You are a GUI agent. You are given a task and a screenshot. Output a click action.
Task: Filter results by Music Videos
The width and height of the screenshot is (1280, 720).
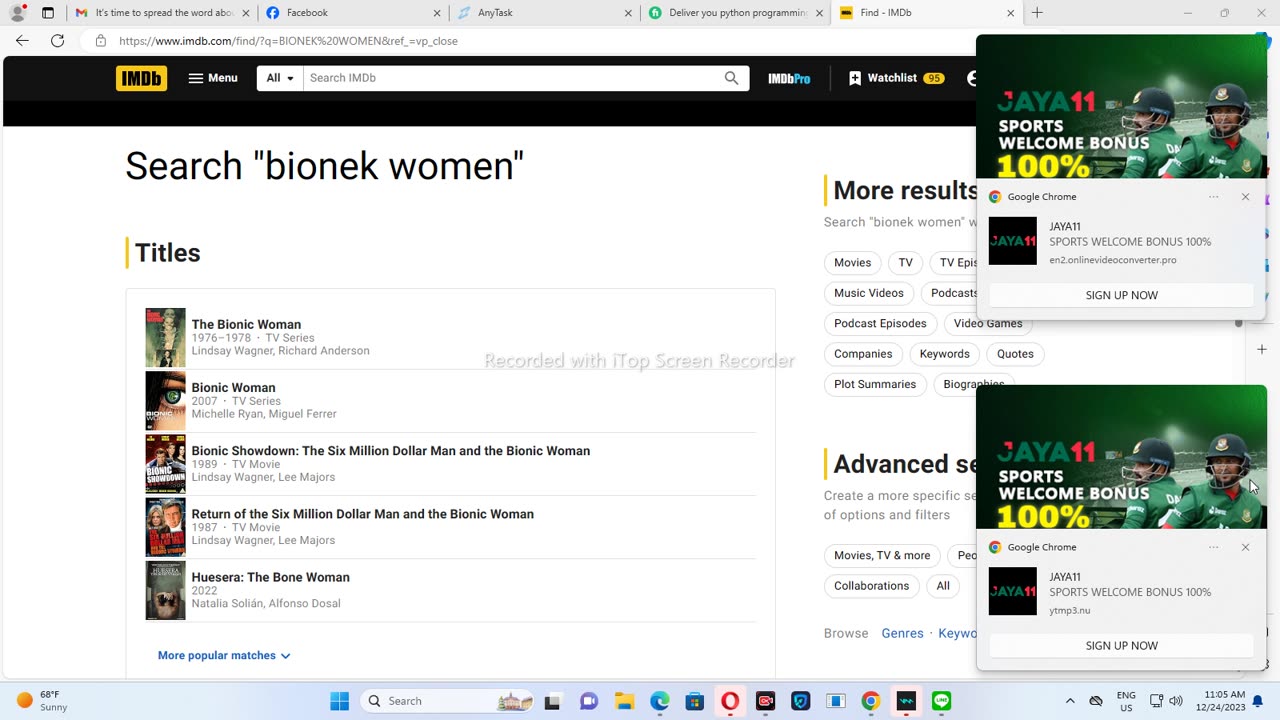click(869, 293)
